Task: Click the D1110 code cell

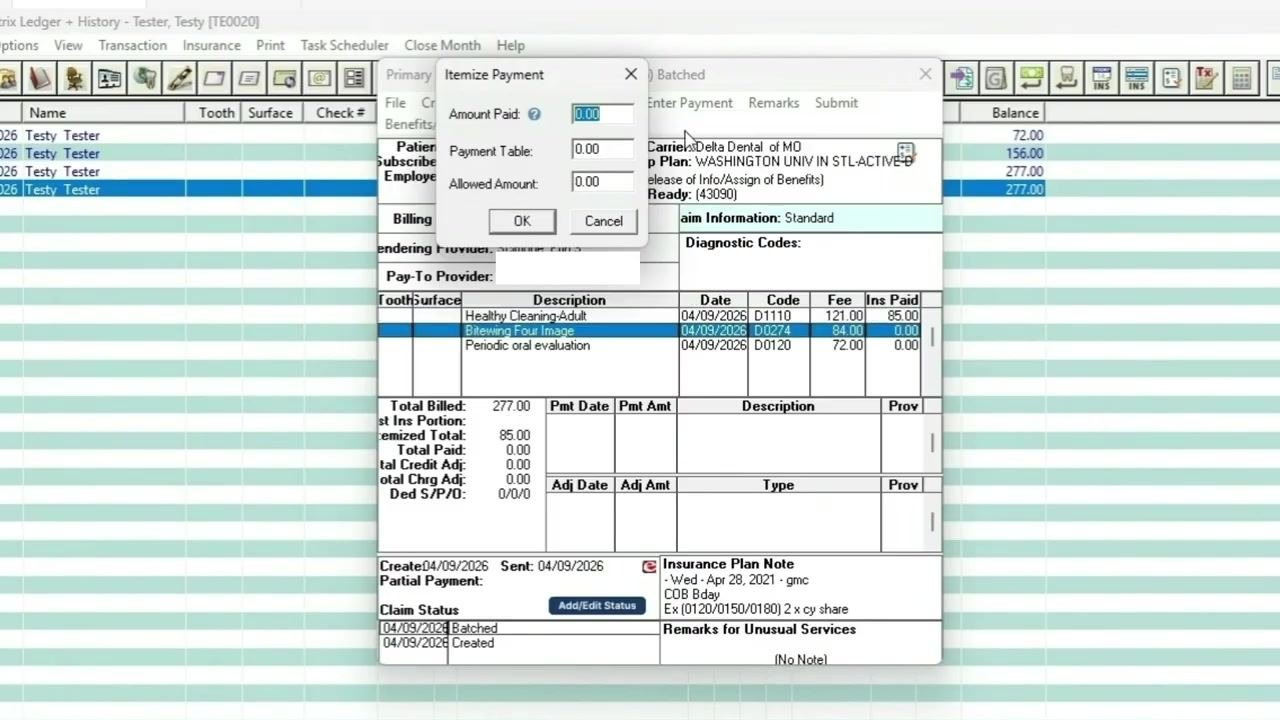Action: (x=778, y=316)
